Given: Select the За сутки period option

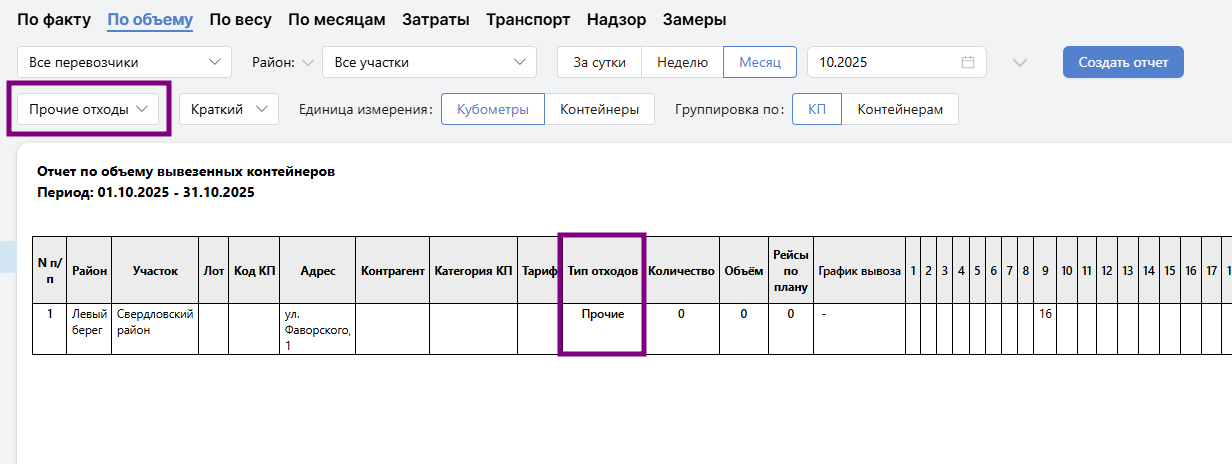Looking at the screenshot, I should click(x=599, y=62).
